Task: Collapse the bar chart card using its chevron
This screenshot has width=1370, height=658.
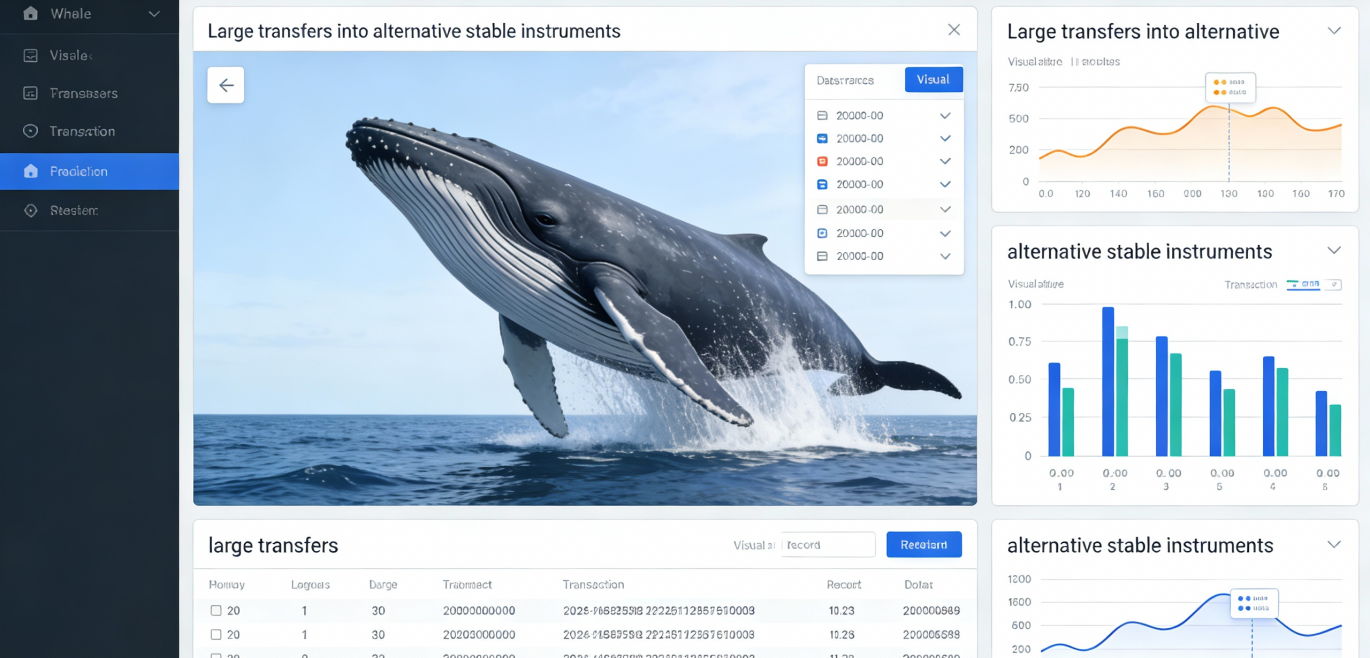Action: point(1334,250)
